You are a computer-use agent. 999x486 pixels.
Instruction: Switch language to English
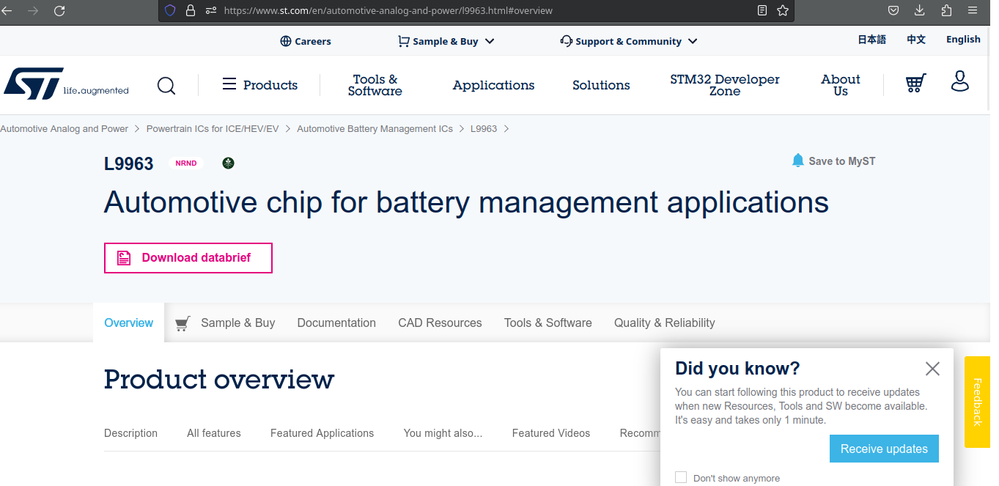(x=963, y=39)
